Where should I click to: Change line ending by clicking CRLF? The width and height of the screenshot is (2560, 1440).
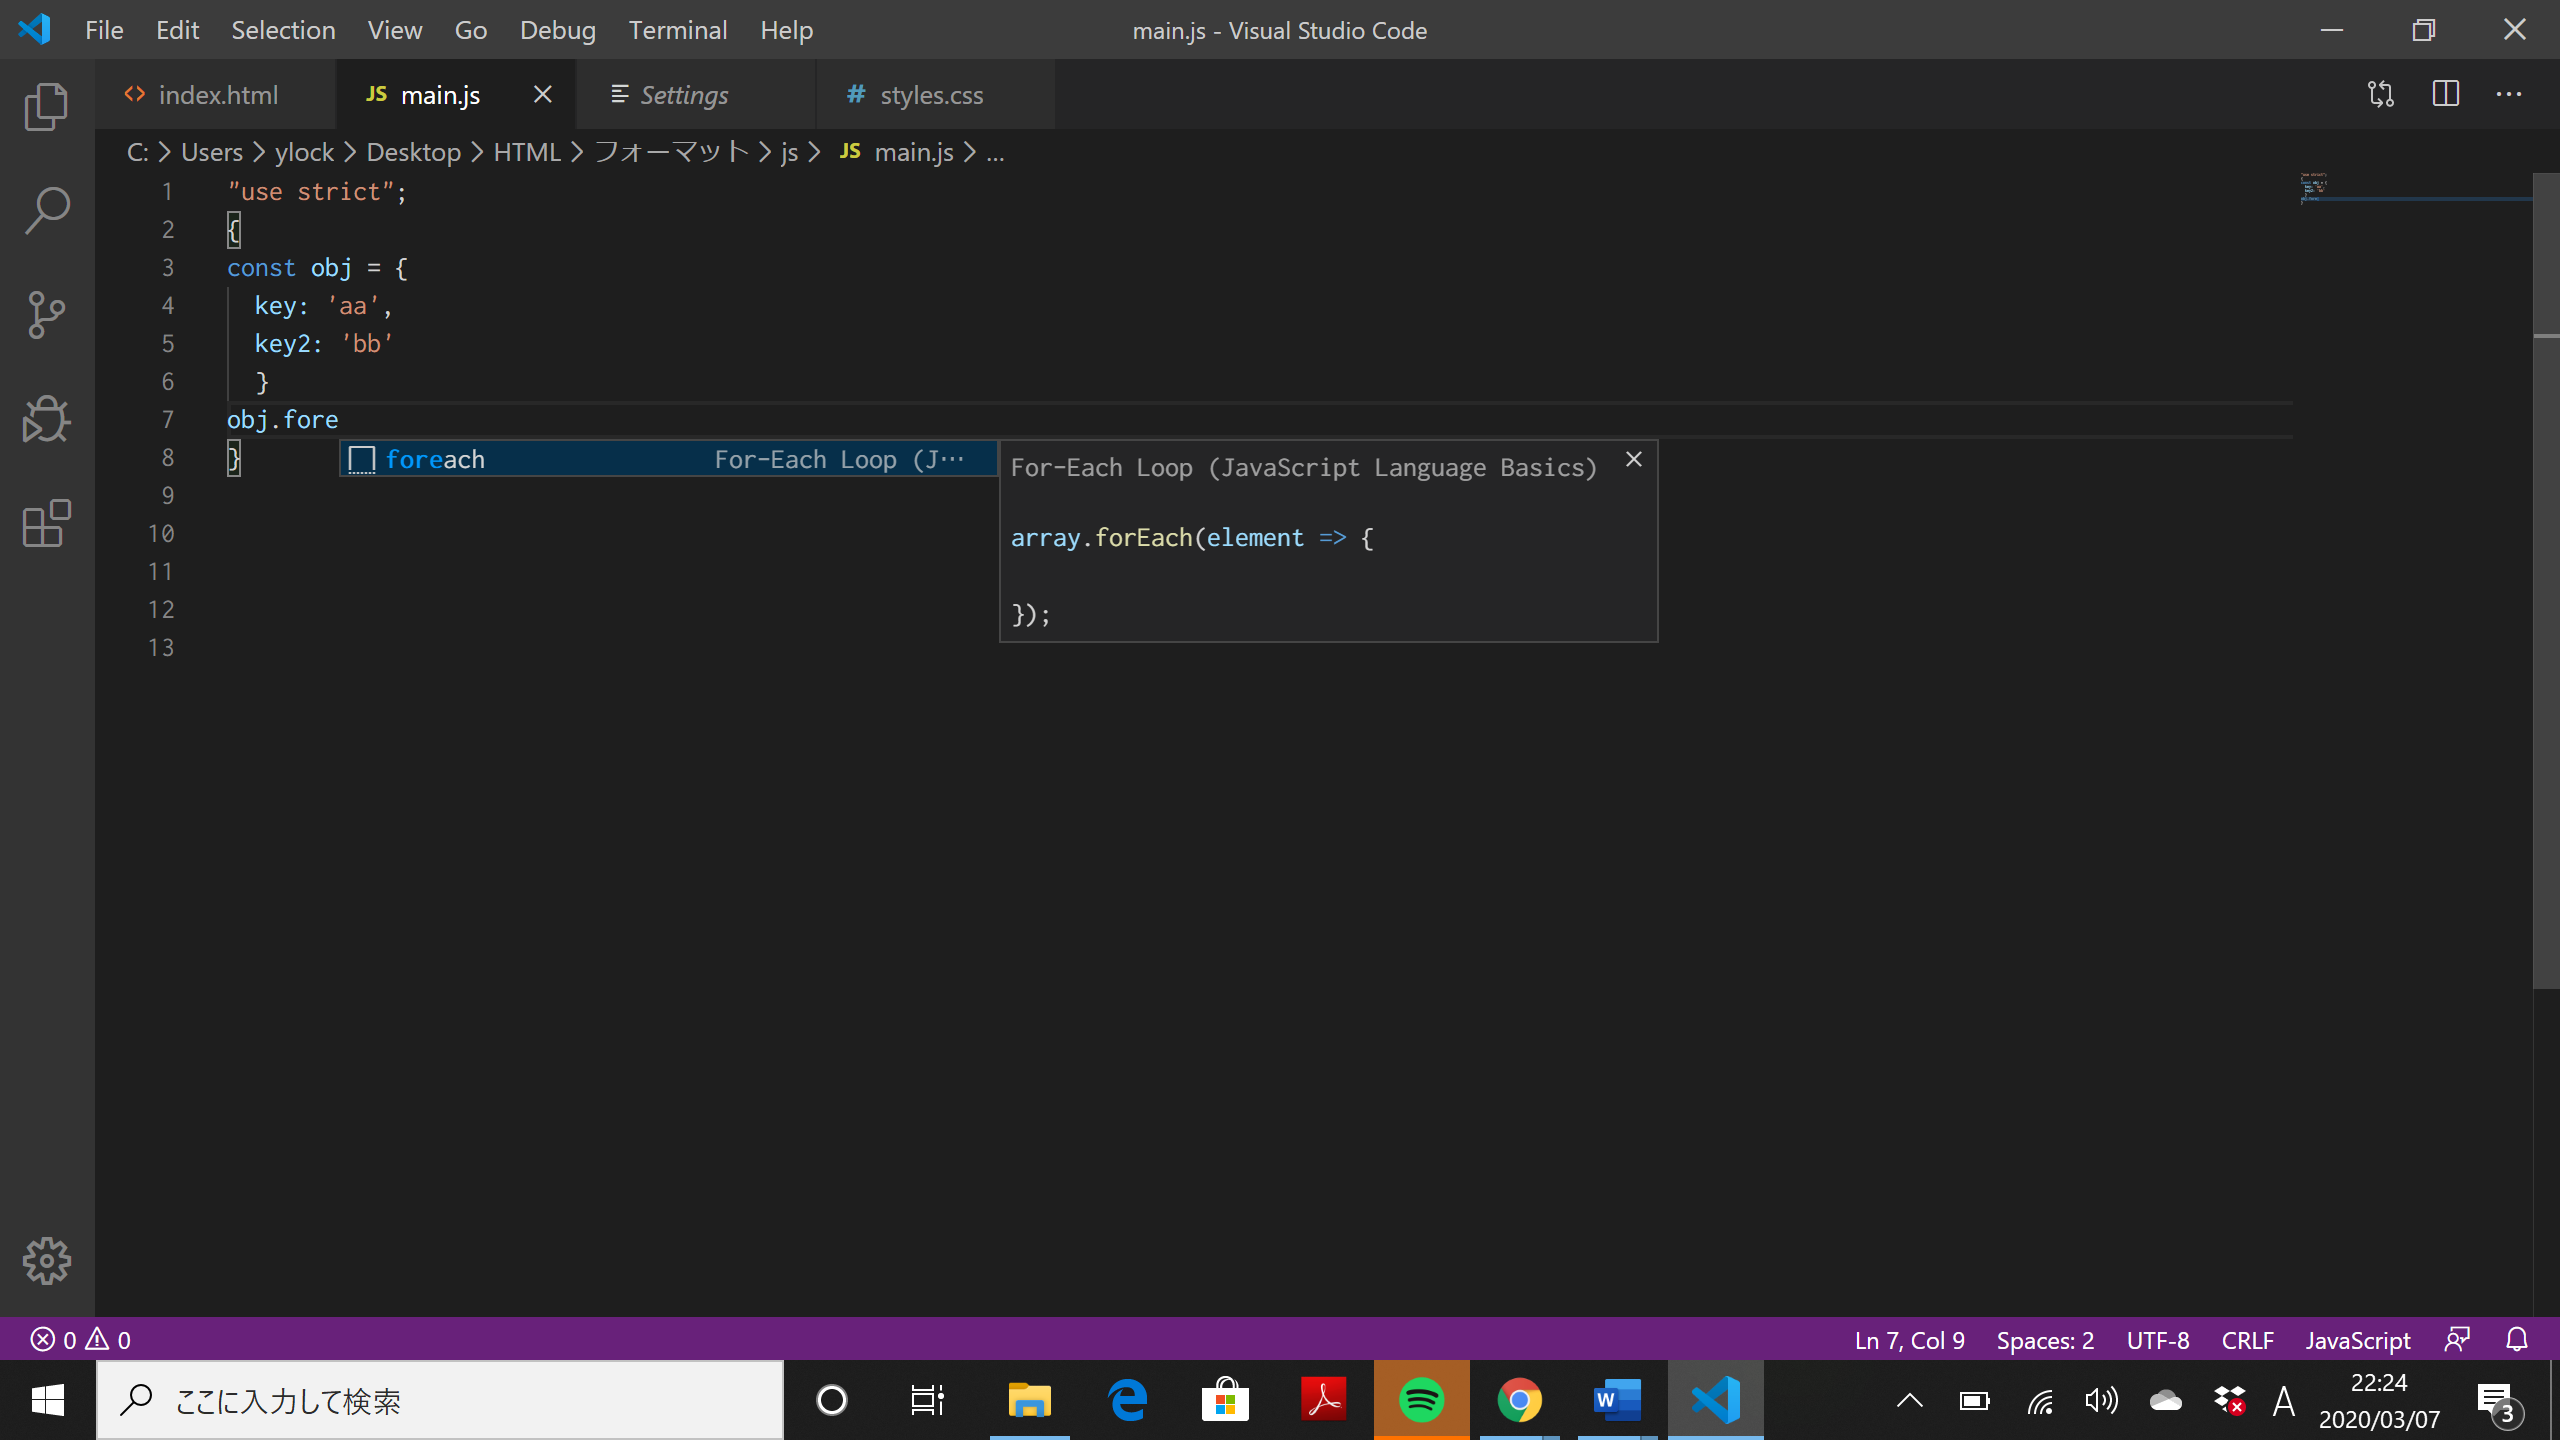[x=2246, y=1339]
